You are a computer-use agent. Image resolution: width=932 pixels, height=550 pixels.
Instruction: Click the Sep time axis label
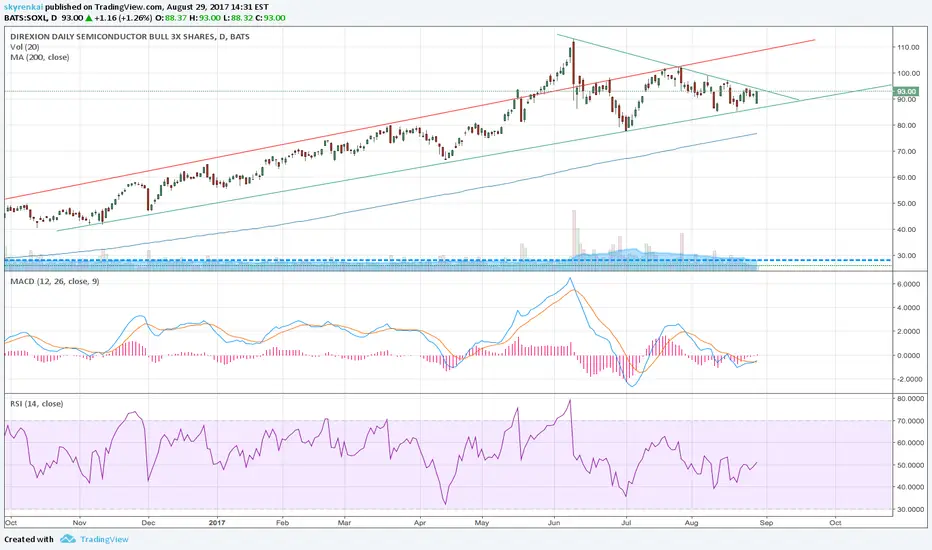(766, 523)
